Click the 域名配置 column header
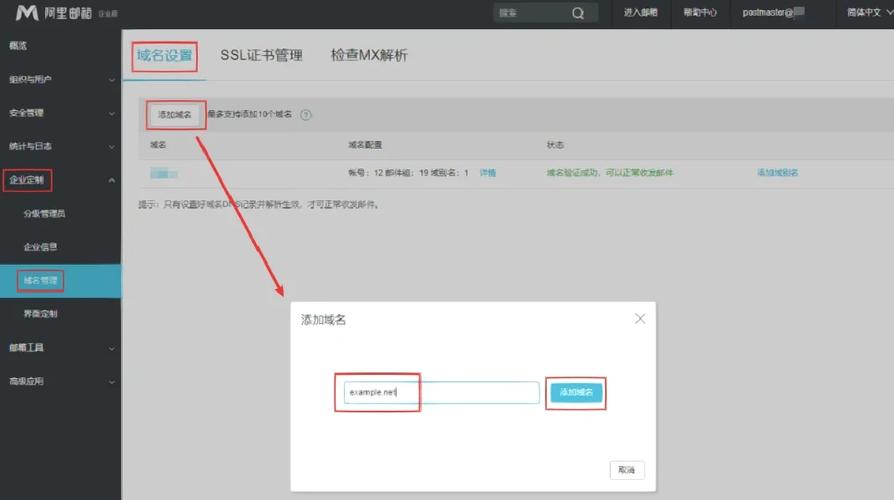The width and height of the screenshot is (894, 500). tap(365, 145)
